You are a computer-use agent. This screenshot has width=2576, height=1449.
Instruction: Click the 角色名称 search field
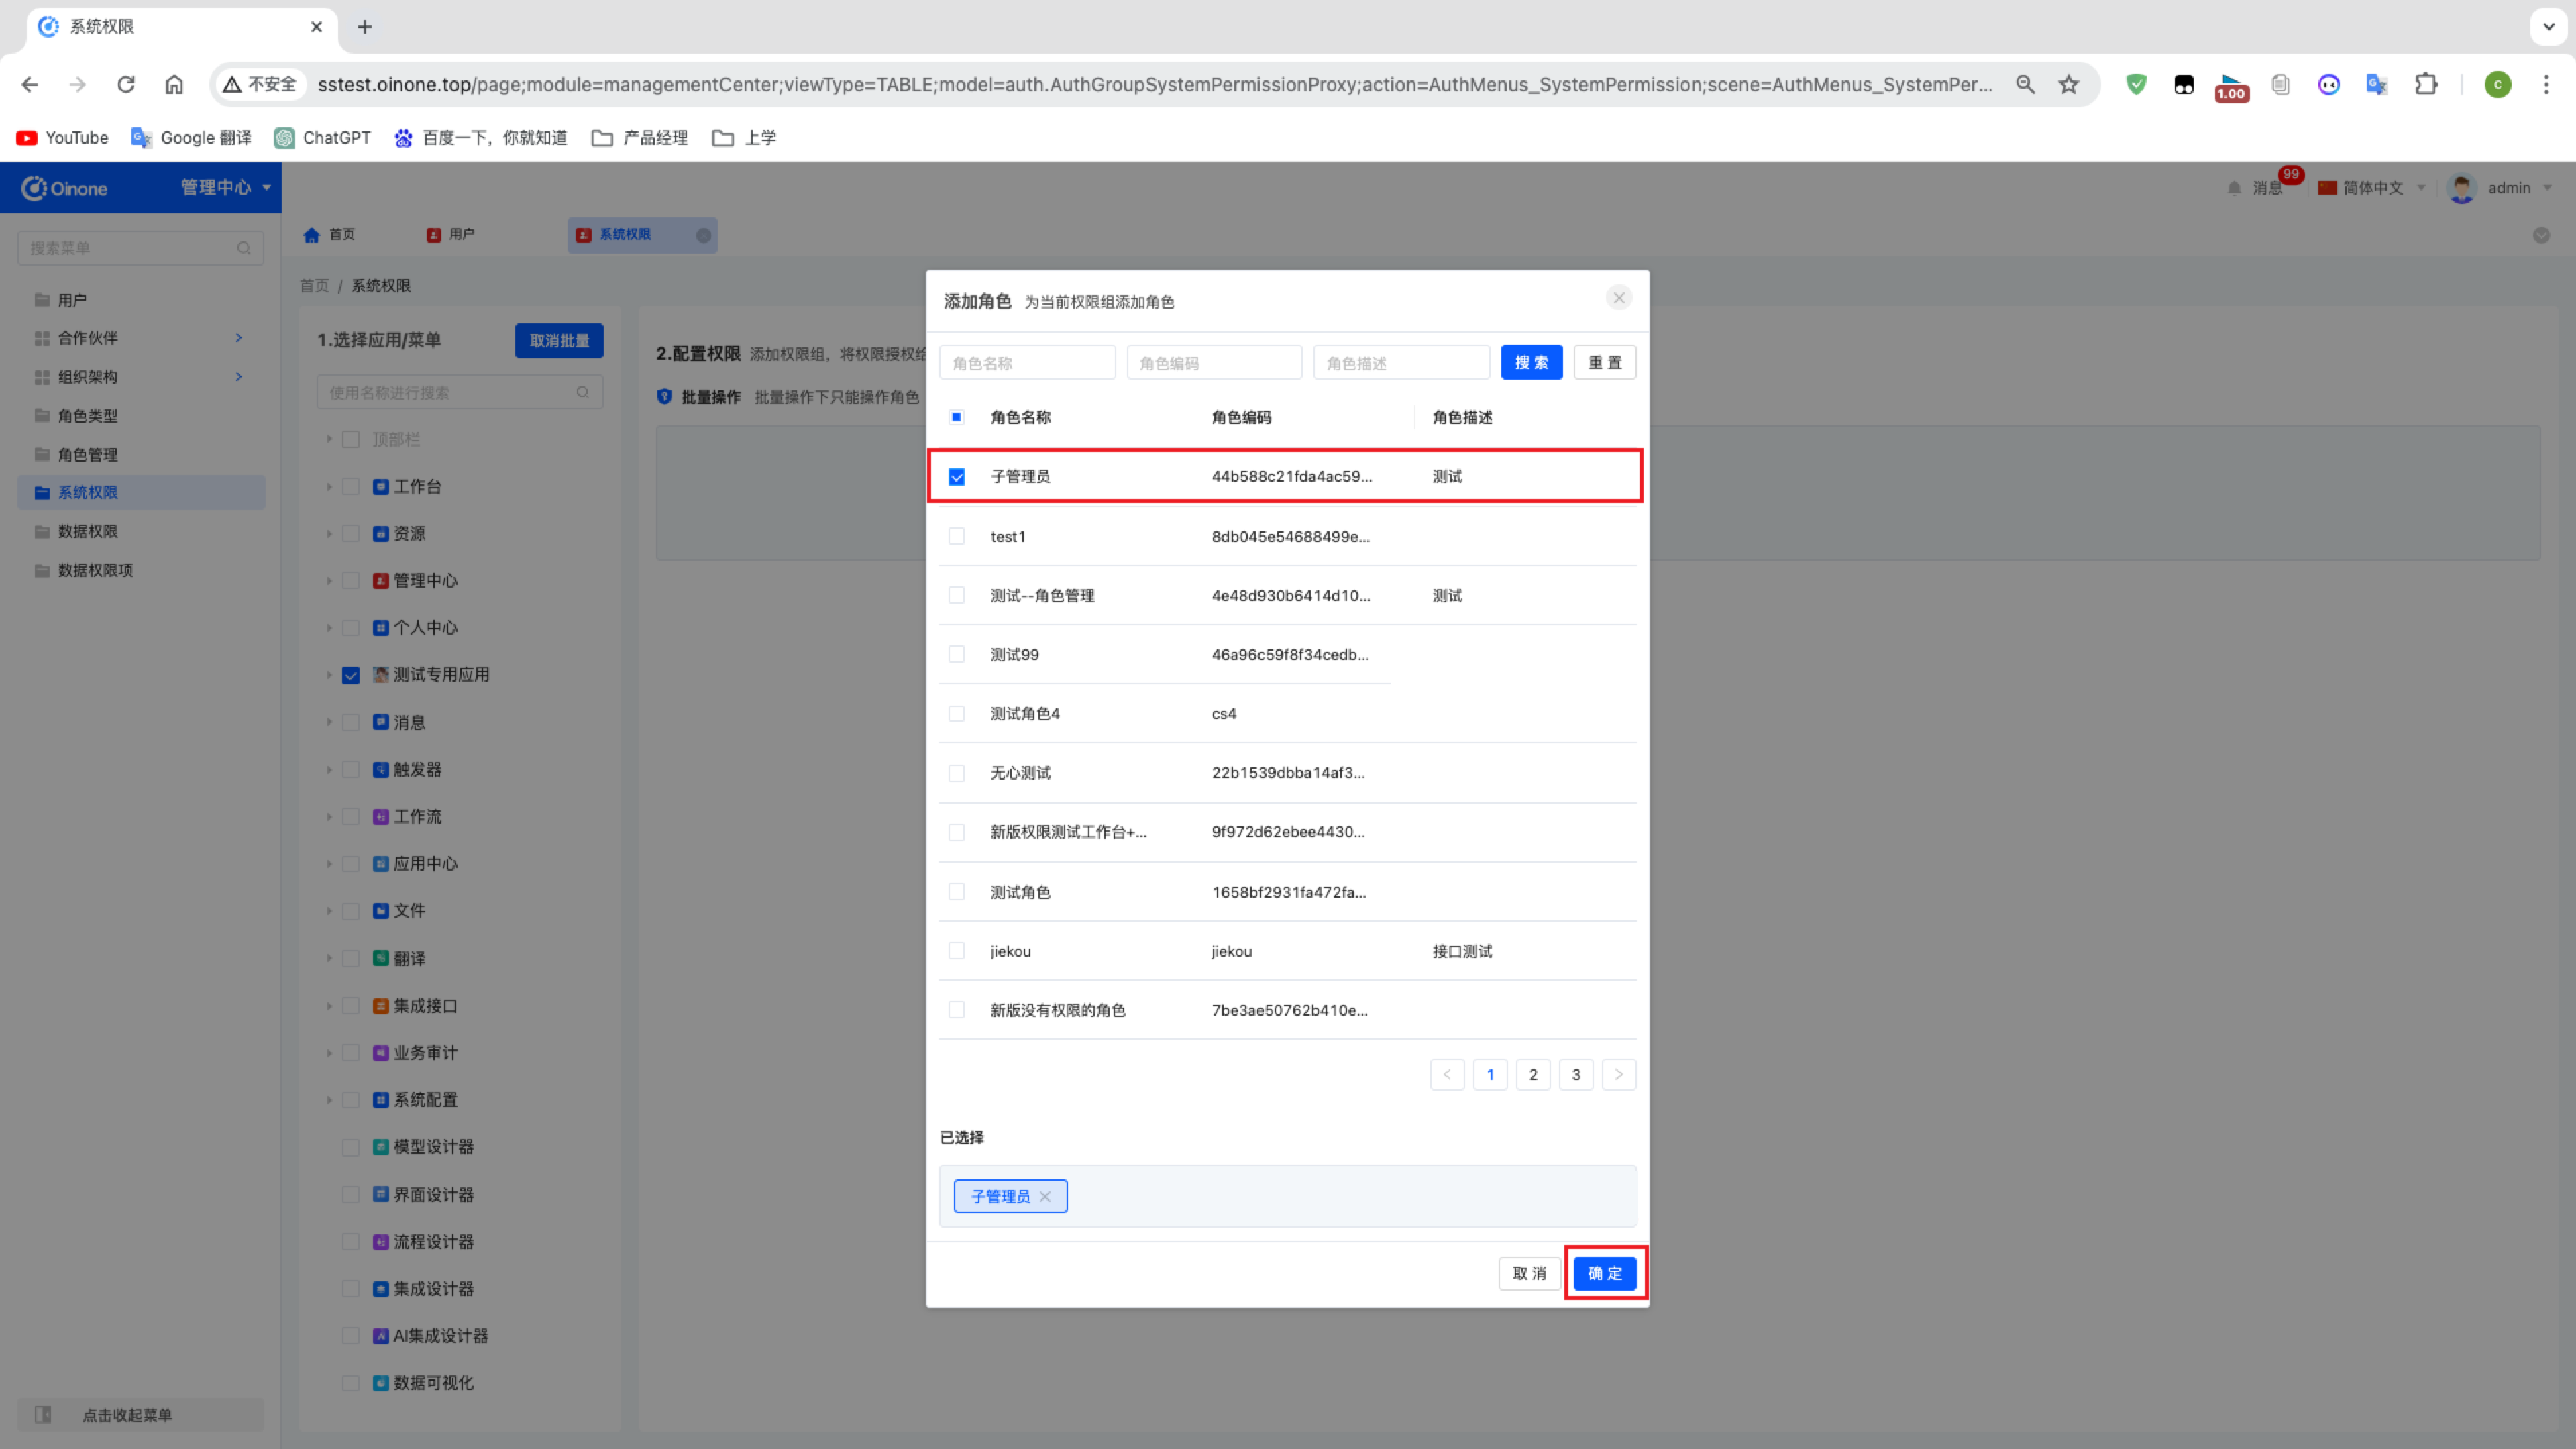pyautogui.click(x=1027, y=363)
